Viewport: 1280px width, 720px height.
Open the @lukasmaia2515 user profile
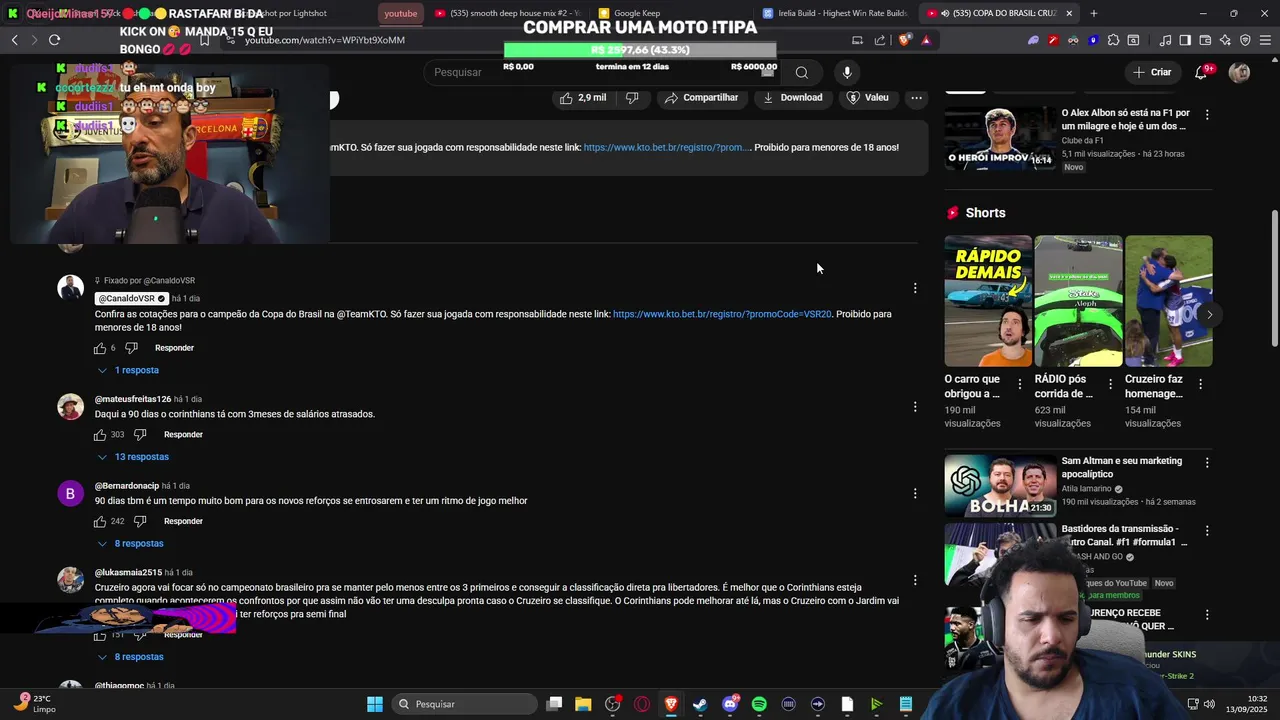coord(128,573)
